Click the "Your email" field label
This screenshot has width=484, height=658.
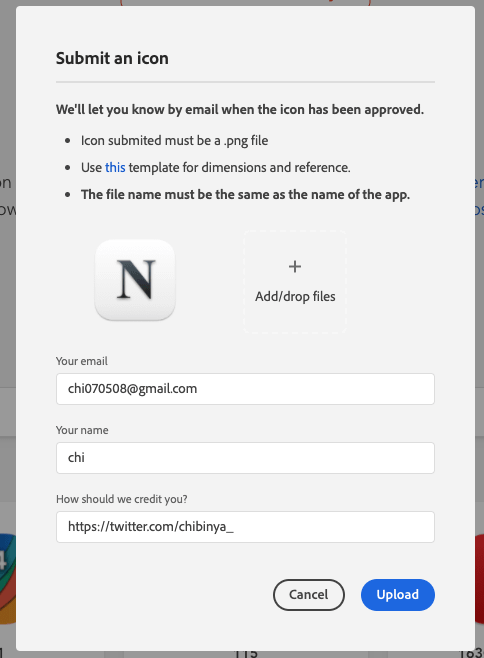point(82,361)
